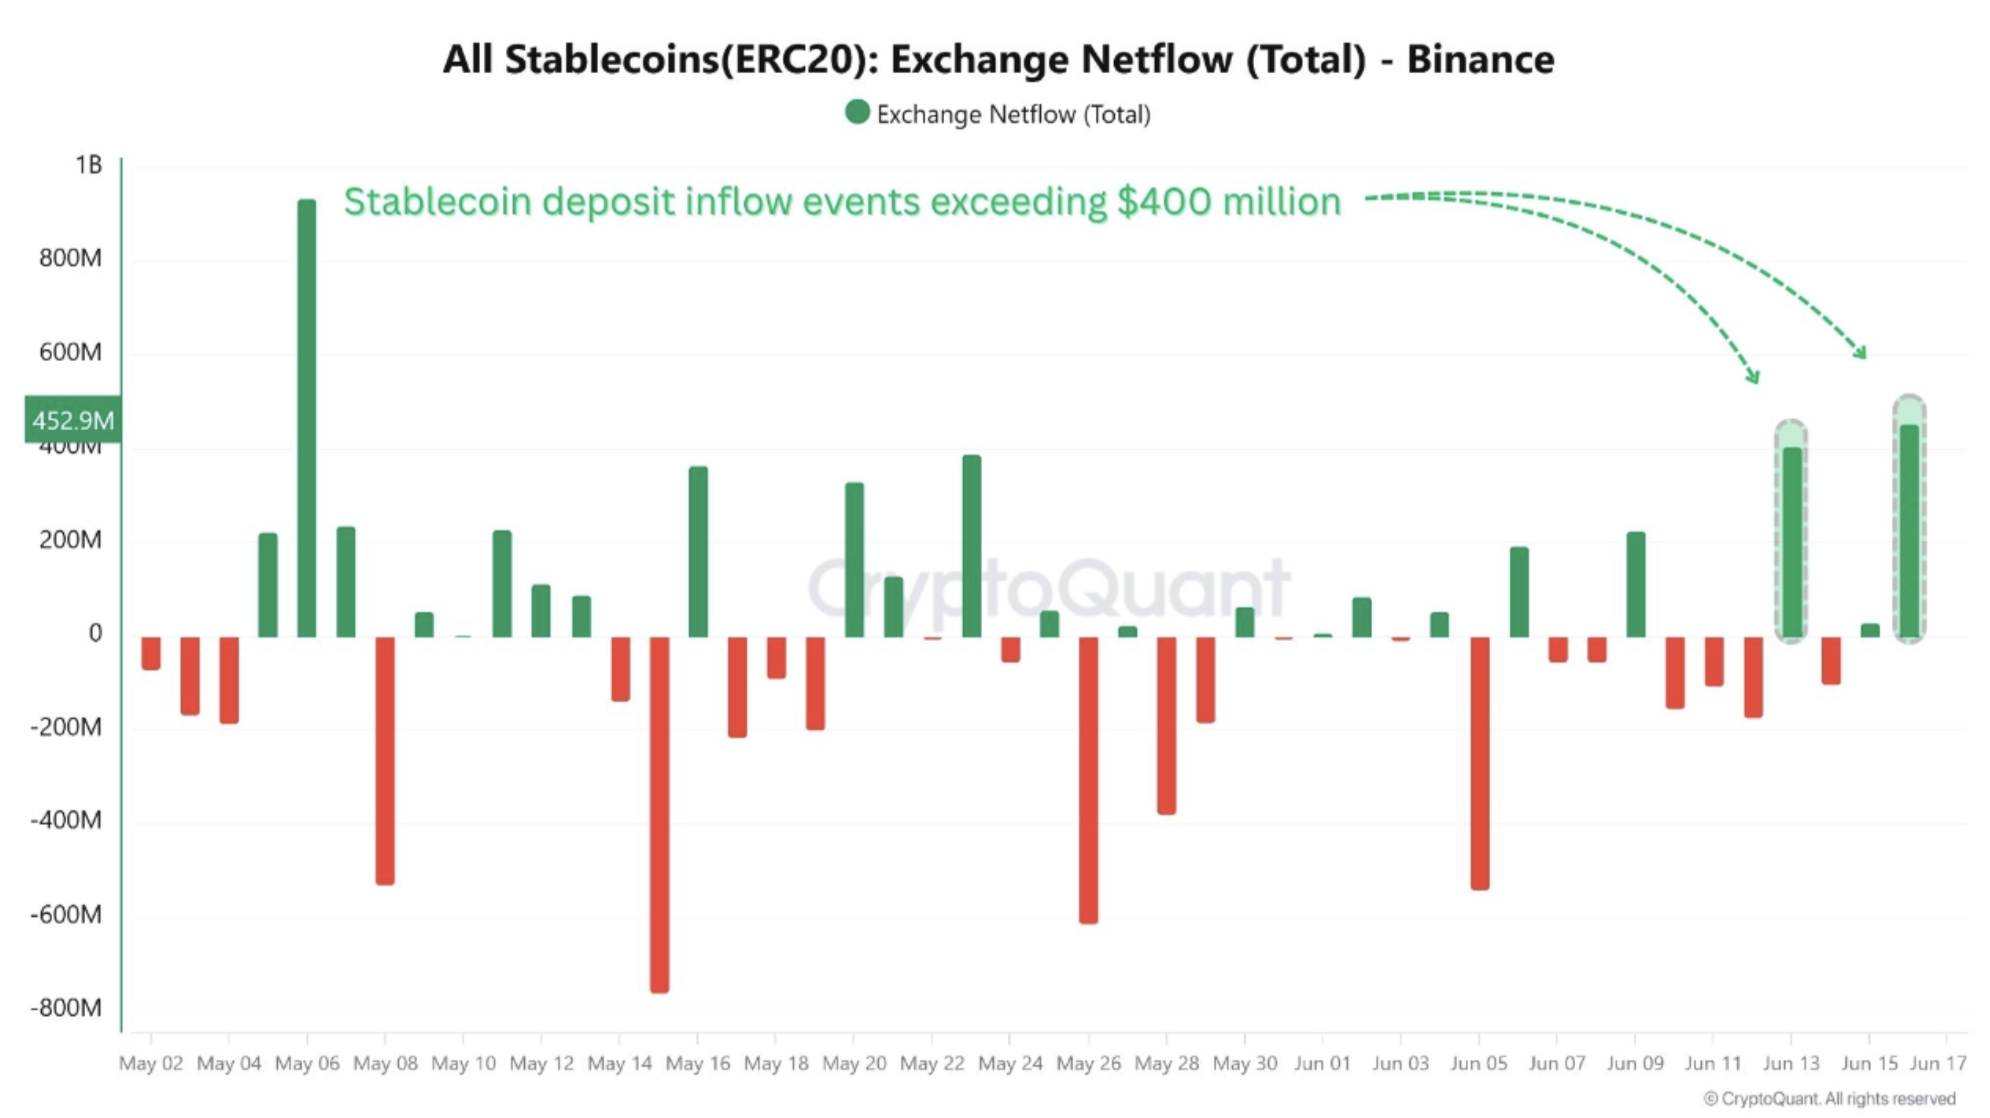Click the chart title about Binance netflow
Viewport: 1990px width, 1118px height.
[x=998, y=59]
